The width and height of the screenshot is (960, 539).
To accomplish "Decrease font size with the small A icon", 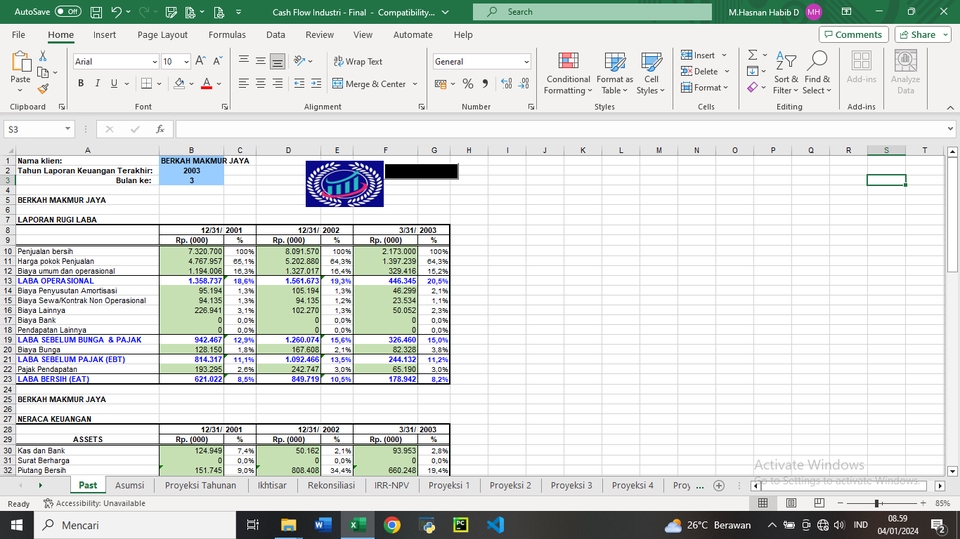I will click(218, 61).
